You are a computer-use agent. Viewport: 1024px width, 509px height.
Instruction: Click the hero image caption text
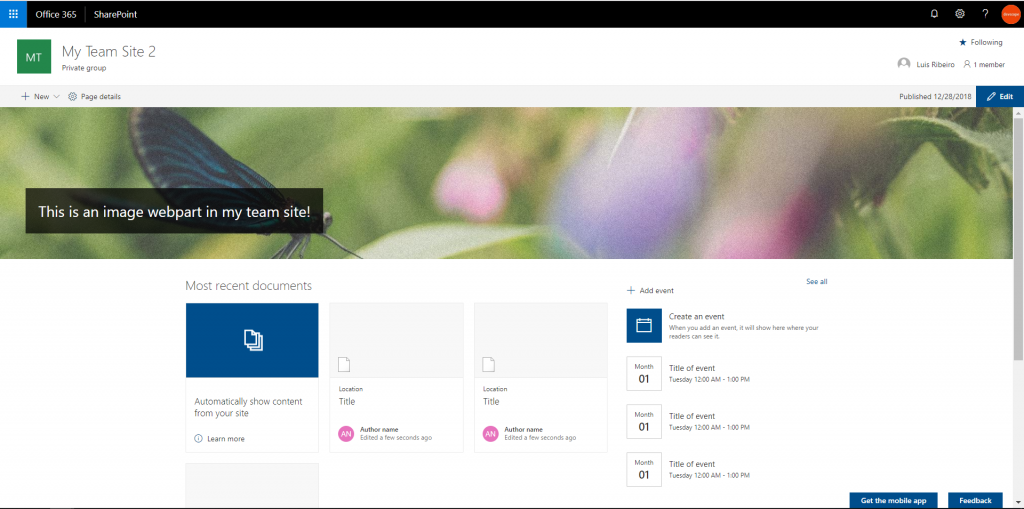[174, 211]
